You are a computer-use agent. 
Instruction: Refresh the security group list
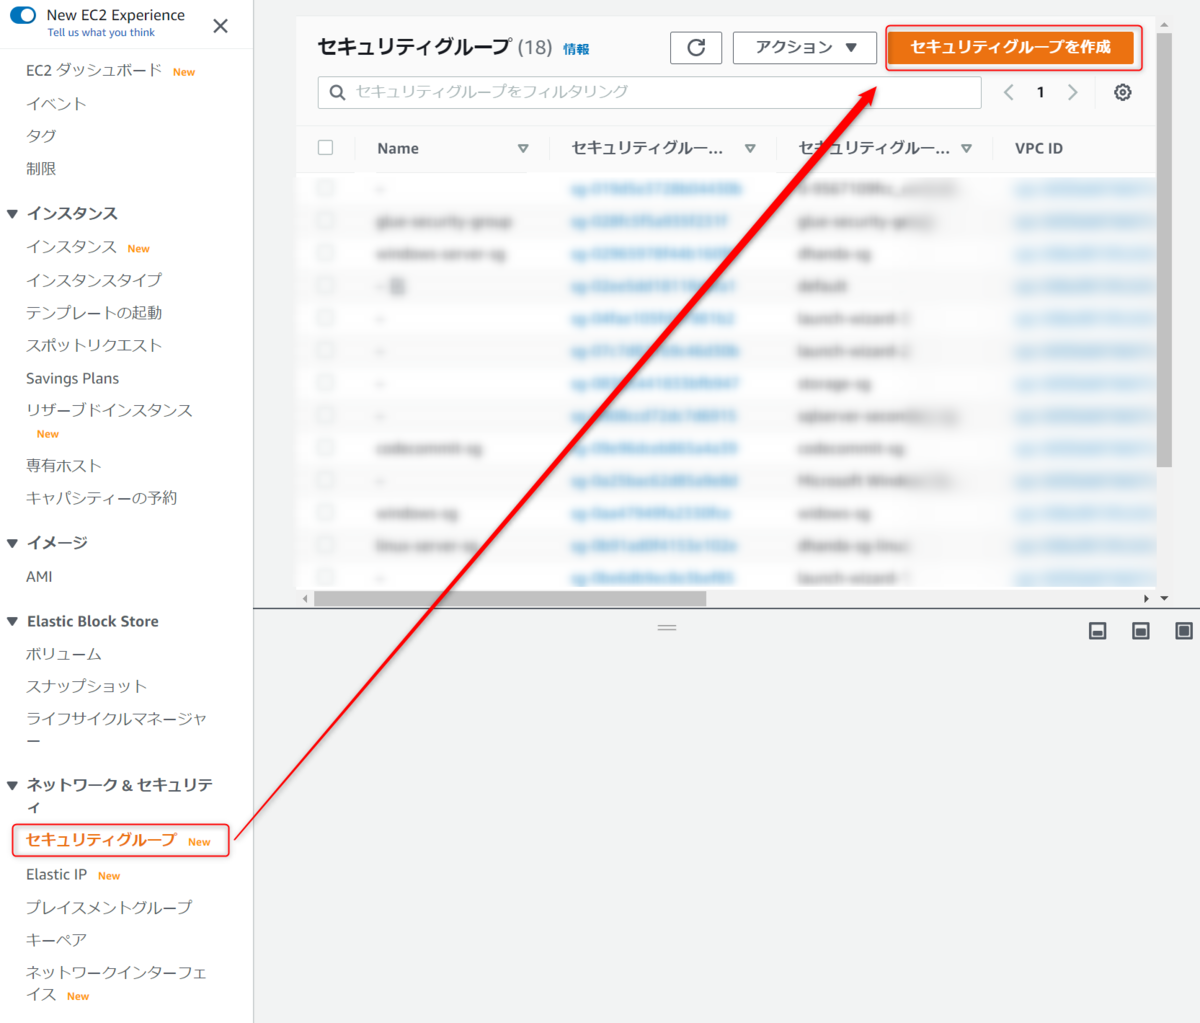point(696,47)
